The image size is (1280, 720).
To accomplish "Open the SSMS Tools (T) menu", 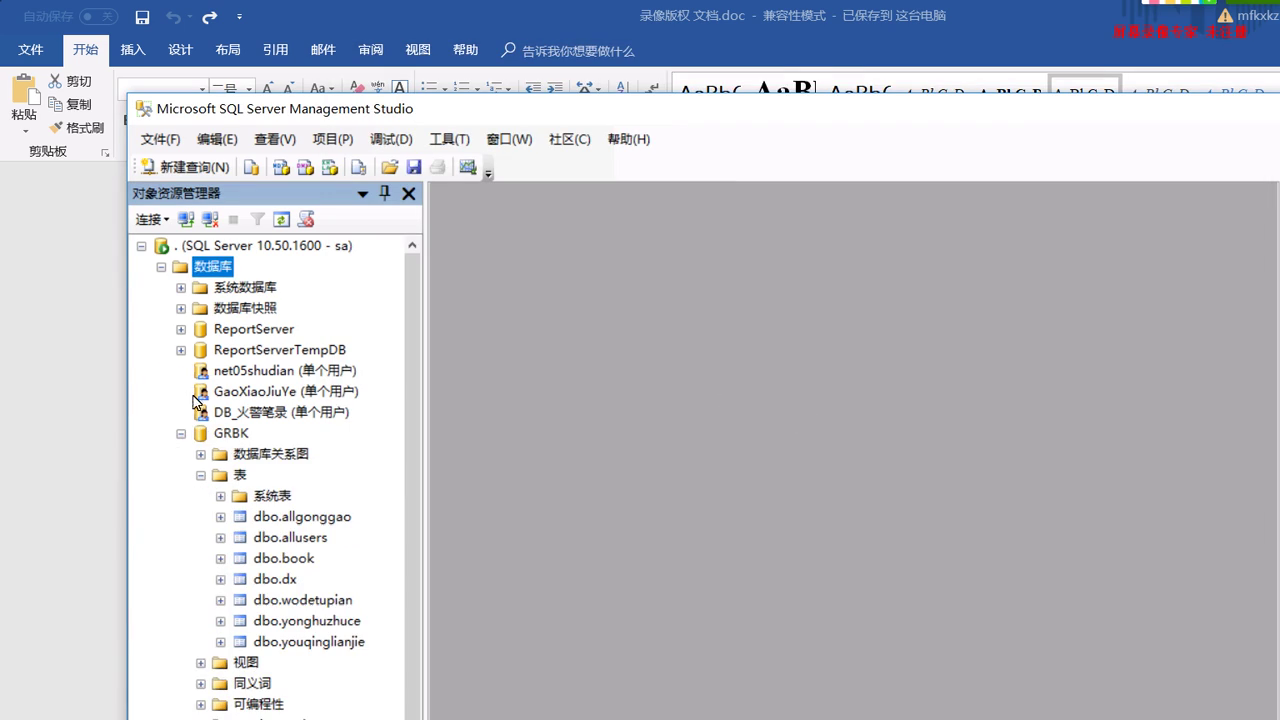I will [449, 139].
